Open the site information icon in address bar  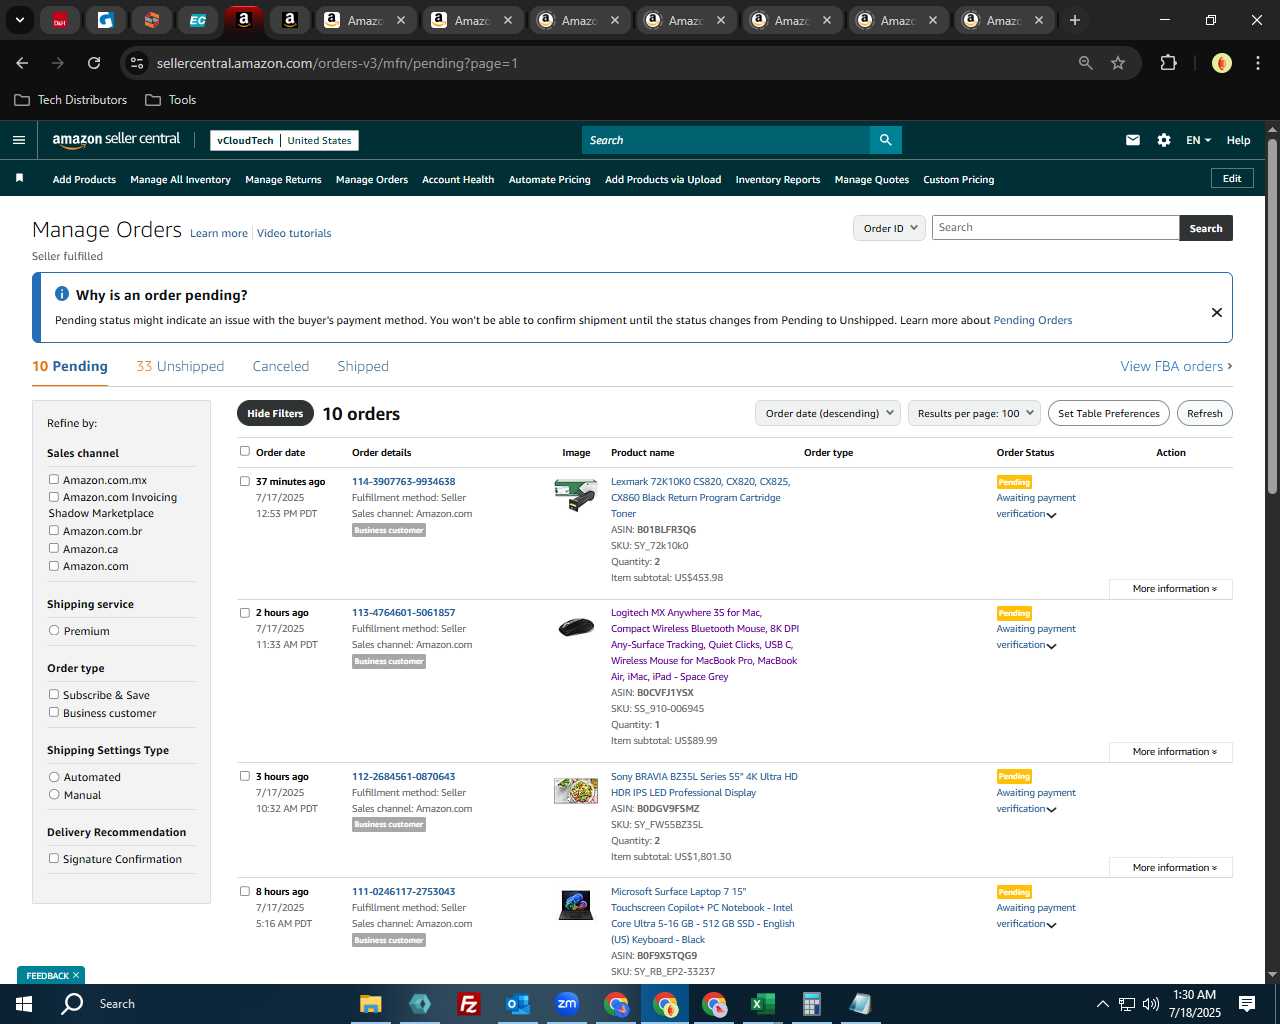tap(137, 63)
